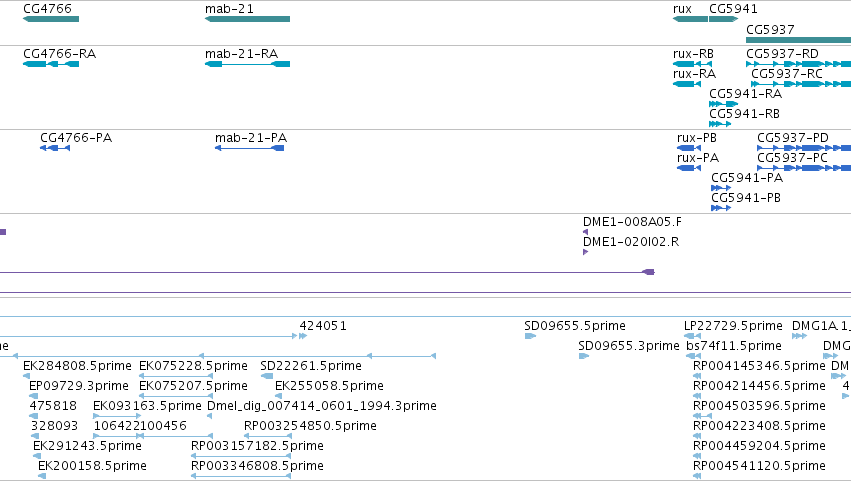Select the mab-21-RA transcript label
Viewport: 851px width, 481px height.
(x=242, y=54)
